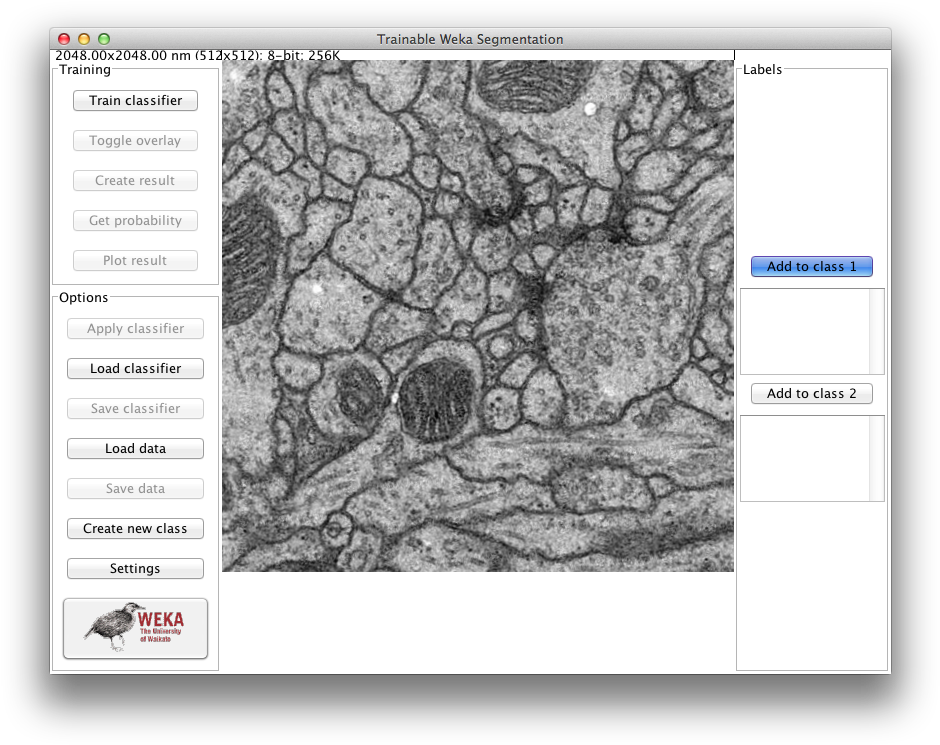The width and height of the screenshot is (940, 745).
Task: Click inside the class 2 traces list
Action: [x=804, y=458]
